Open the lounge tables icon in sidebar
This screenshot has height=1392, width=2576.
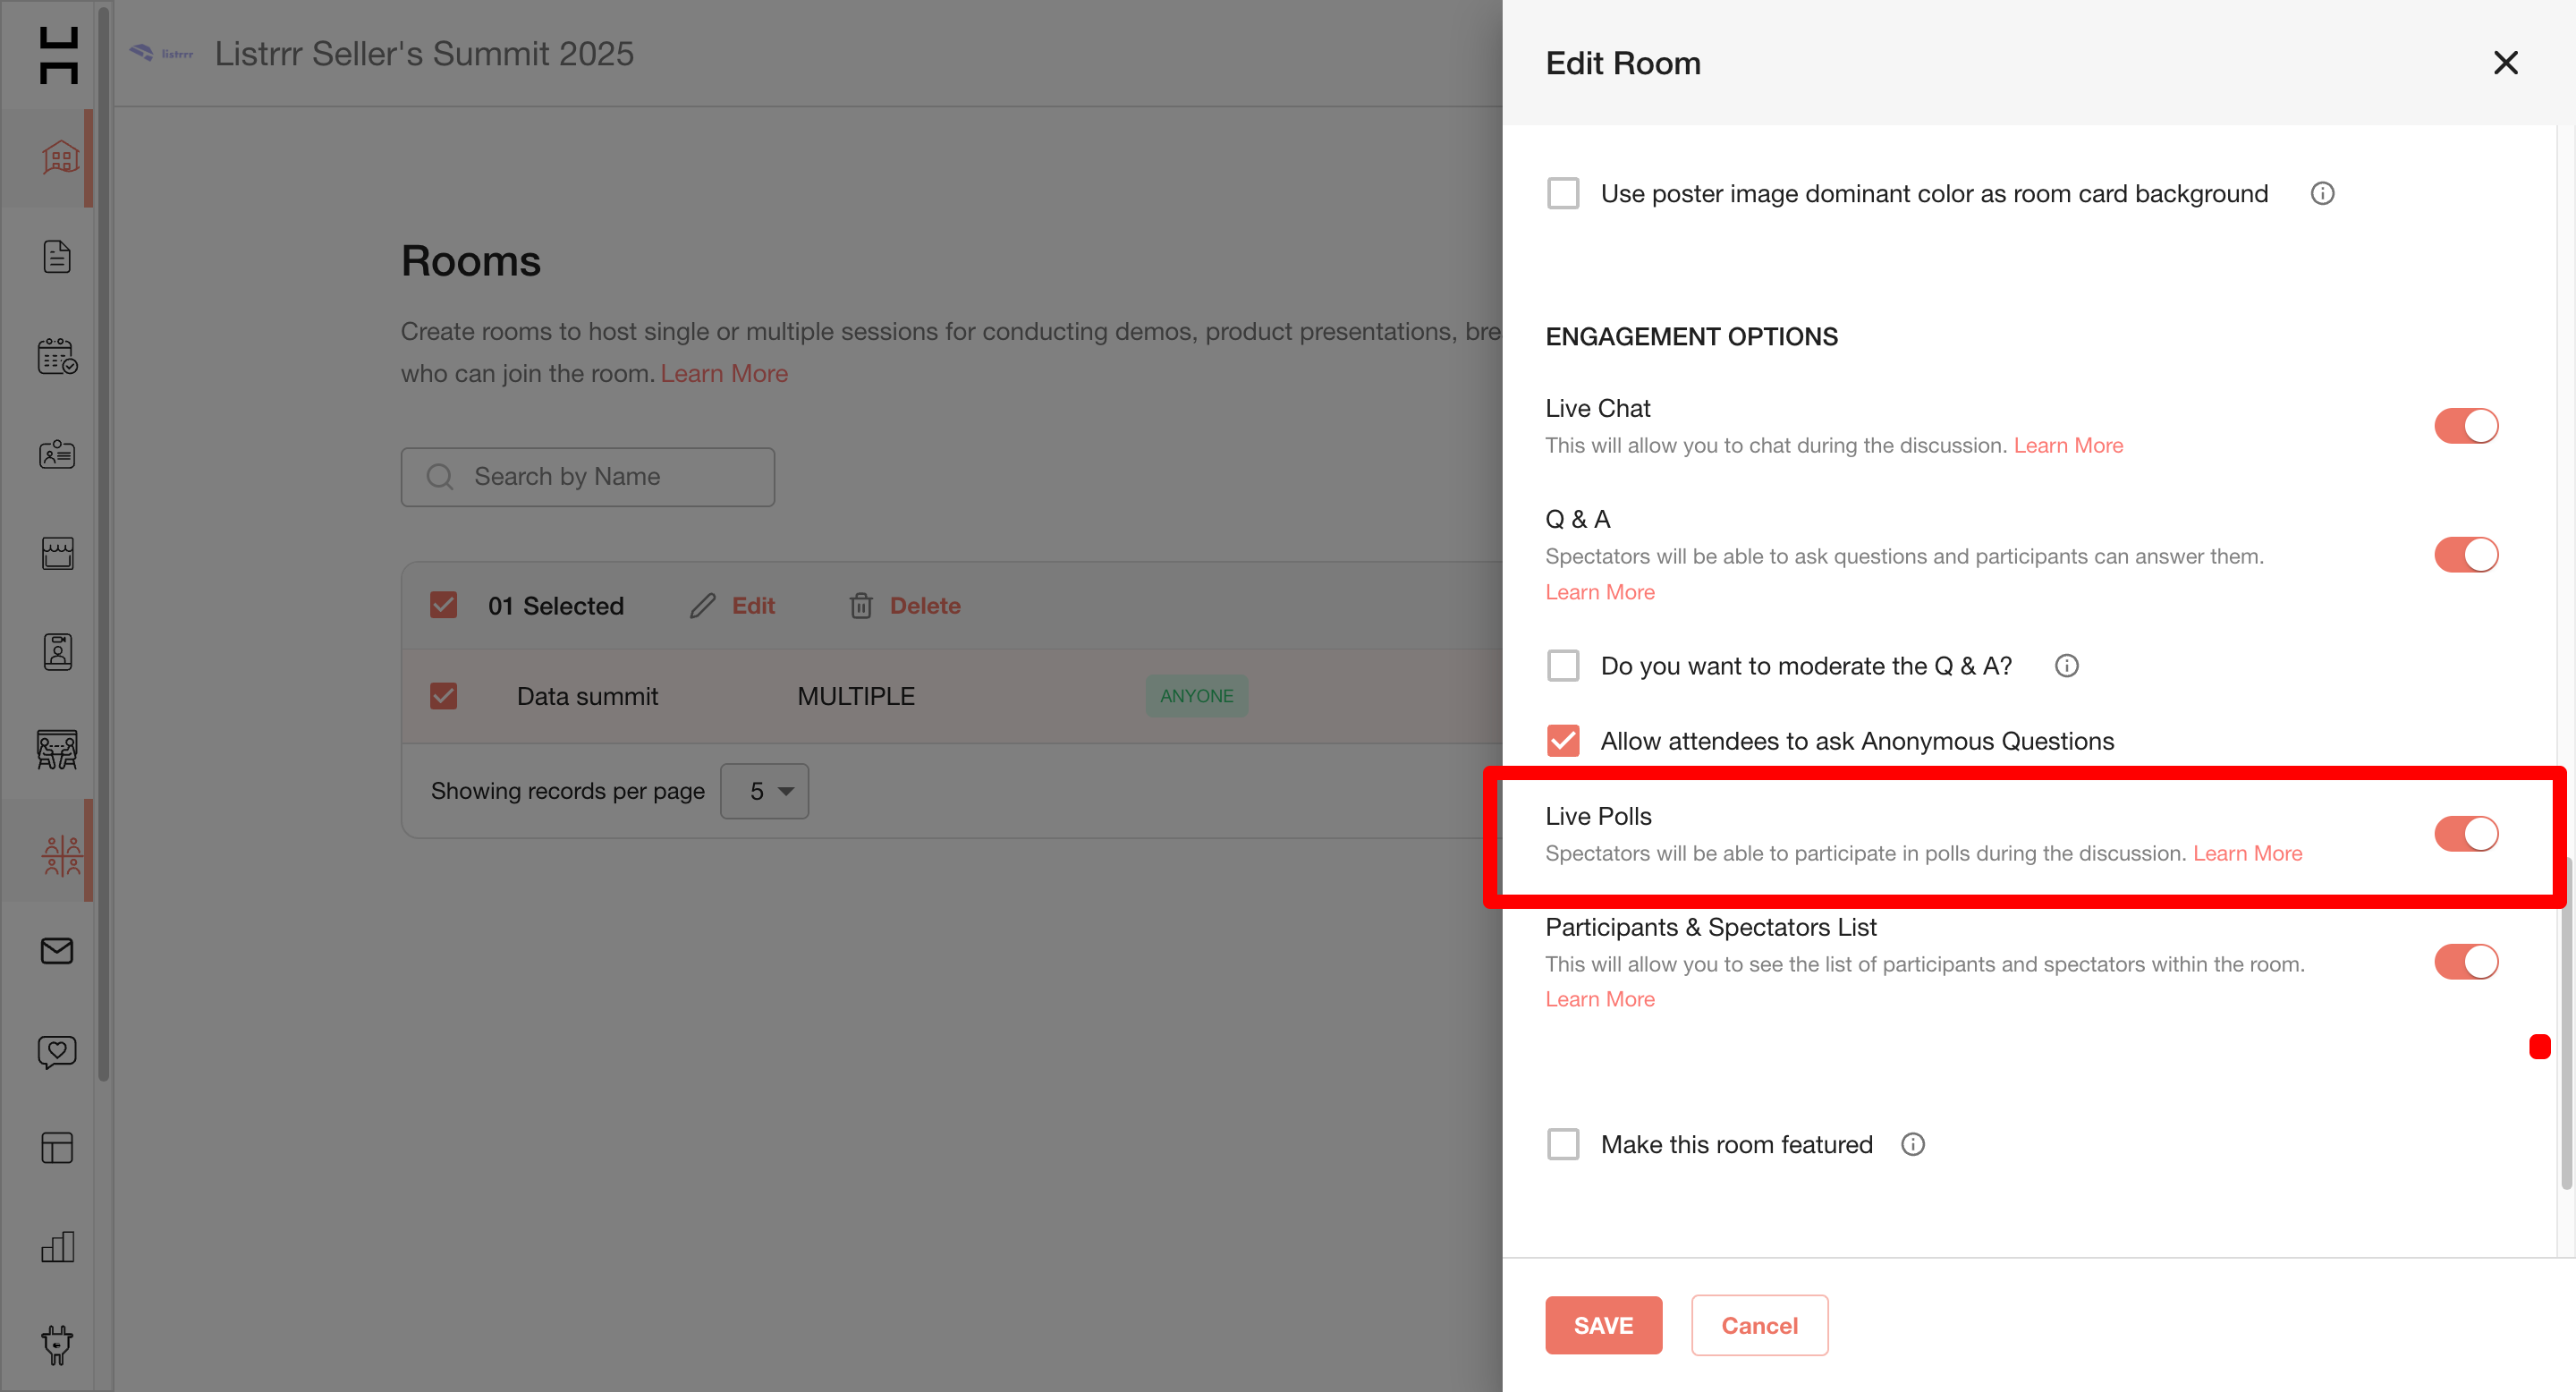[x=57, y=750]
